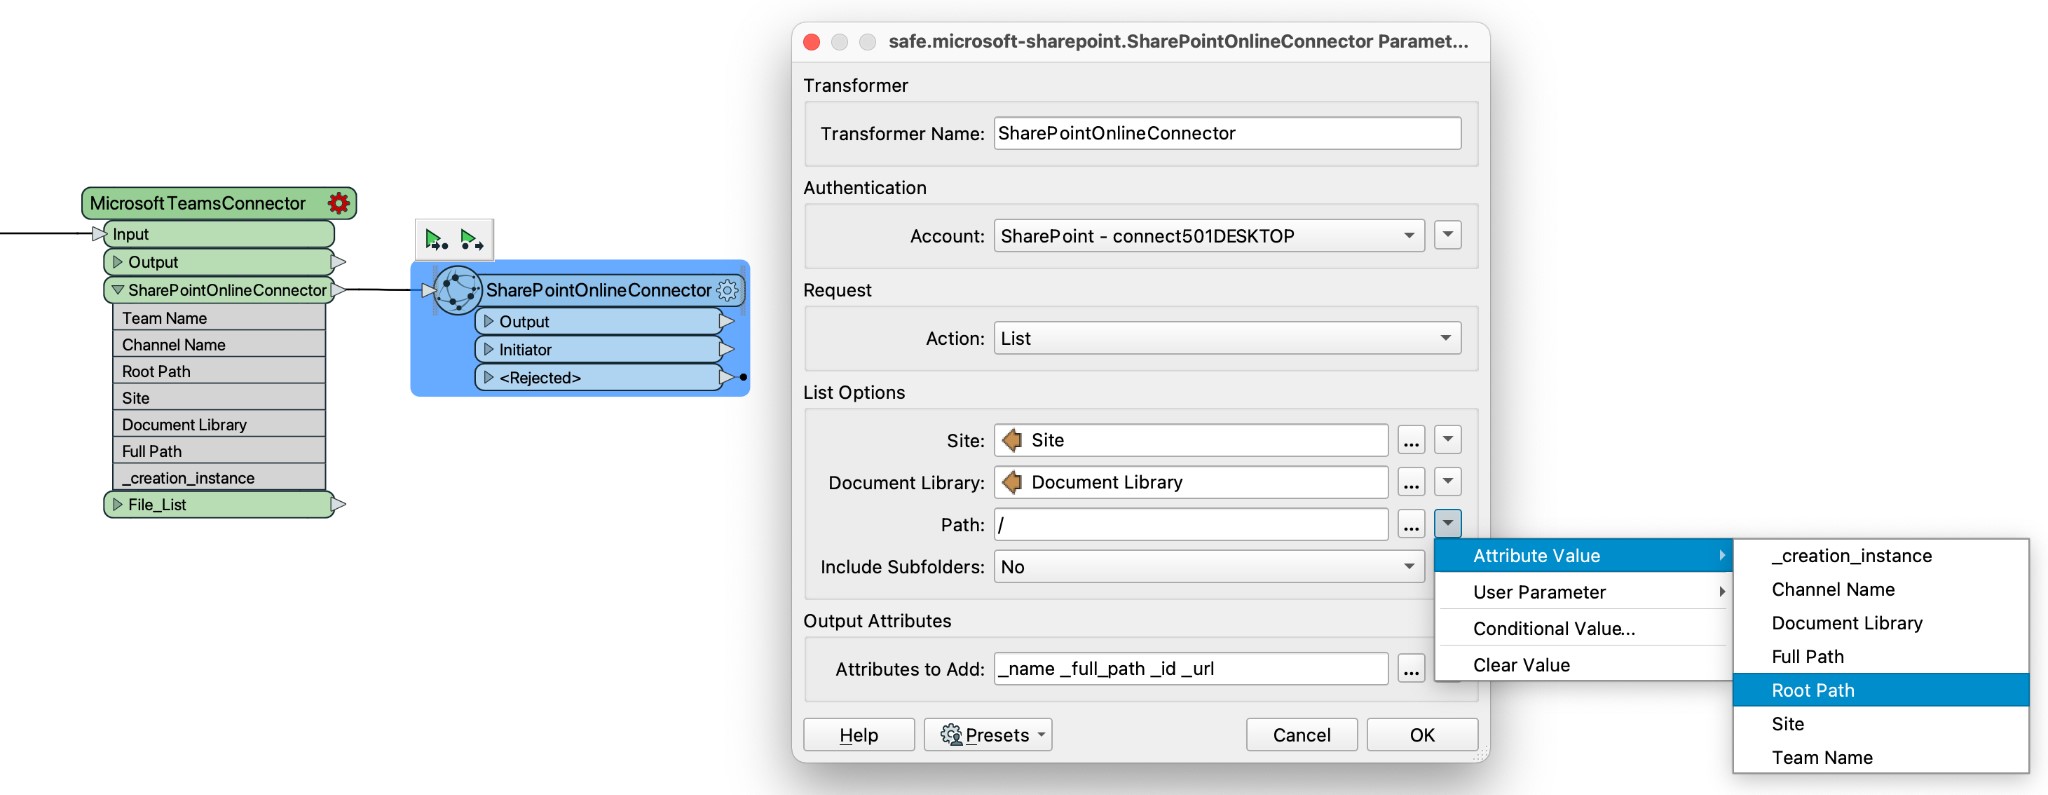Click the Help button
The width and height of the screenshot is (2048, 795).
[x=859, y=735]
